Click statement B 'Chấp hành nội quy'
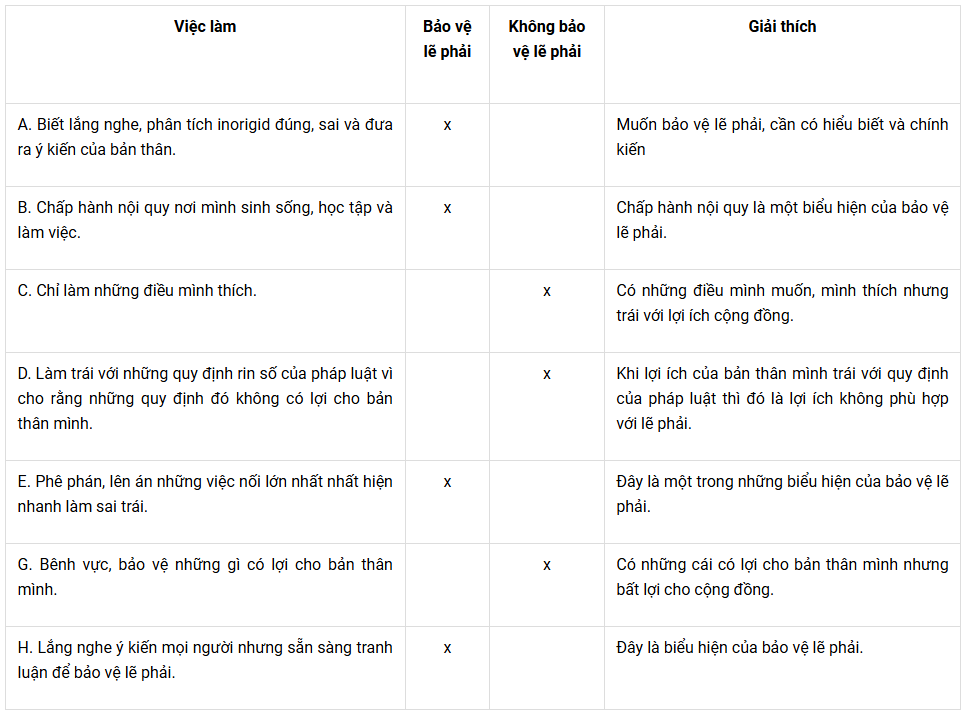Image resolution: width=968 pixels, height=713 pixels. pos(205,220)
